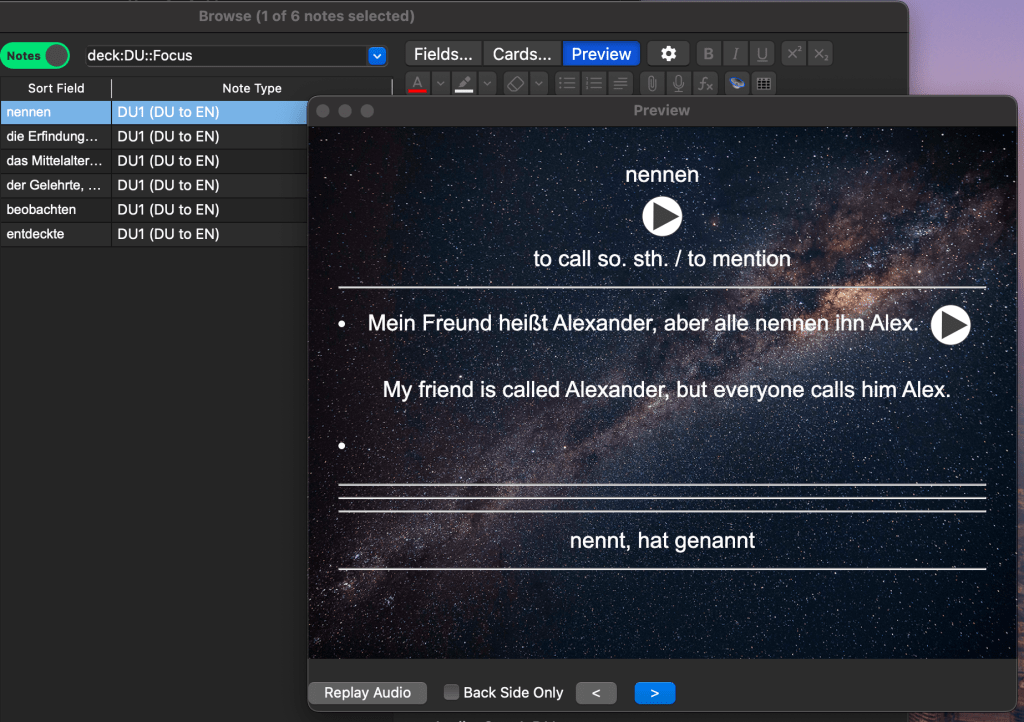
Task: Click the microphone record audio icon
Action: pos(678,84)
